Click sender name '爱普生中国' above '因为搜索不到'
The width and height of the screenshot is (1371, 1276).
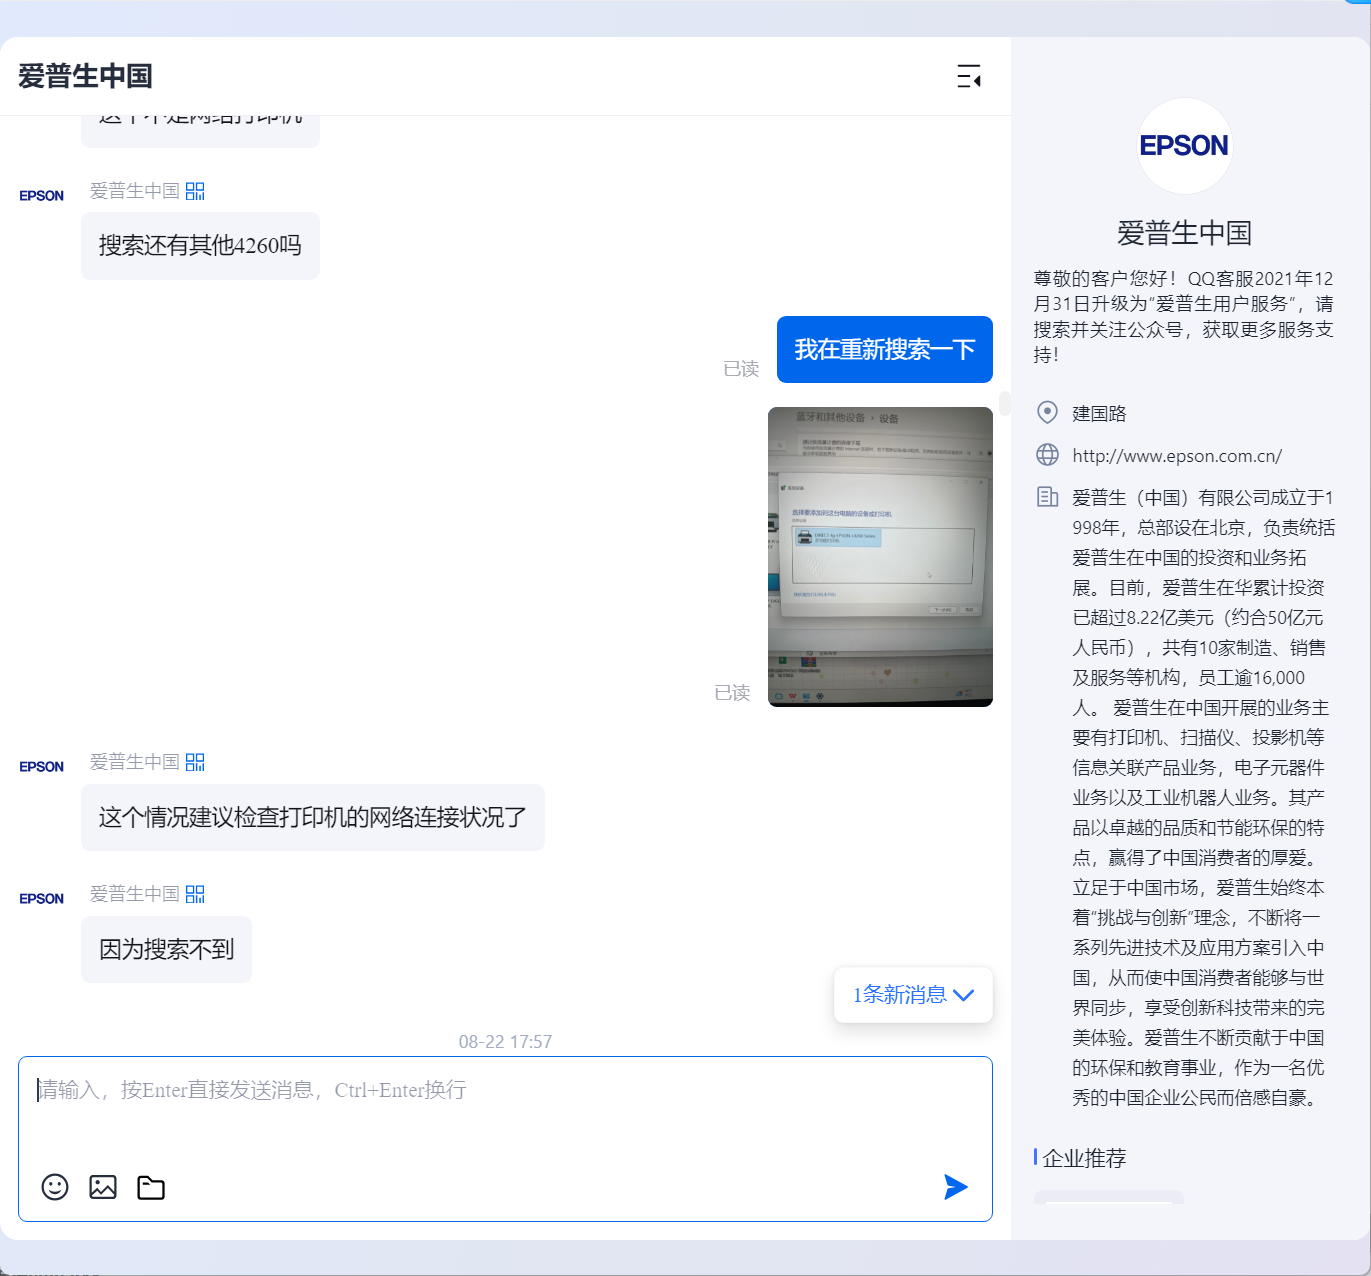(135, 894)
